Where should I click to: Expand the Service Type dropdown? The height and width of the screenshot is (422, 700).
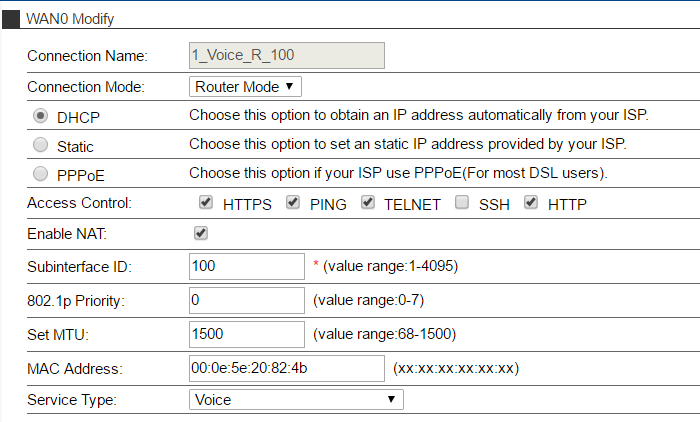click(x=296, y=400)
